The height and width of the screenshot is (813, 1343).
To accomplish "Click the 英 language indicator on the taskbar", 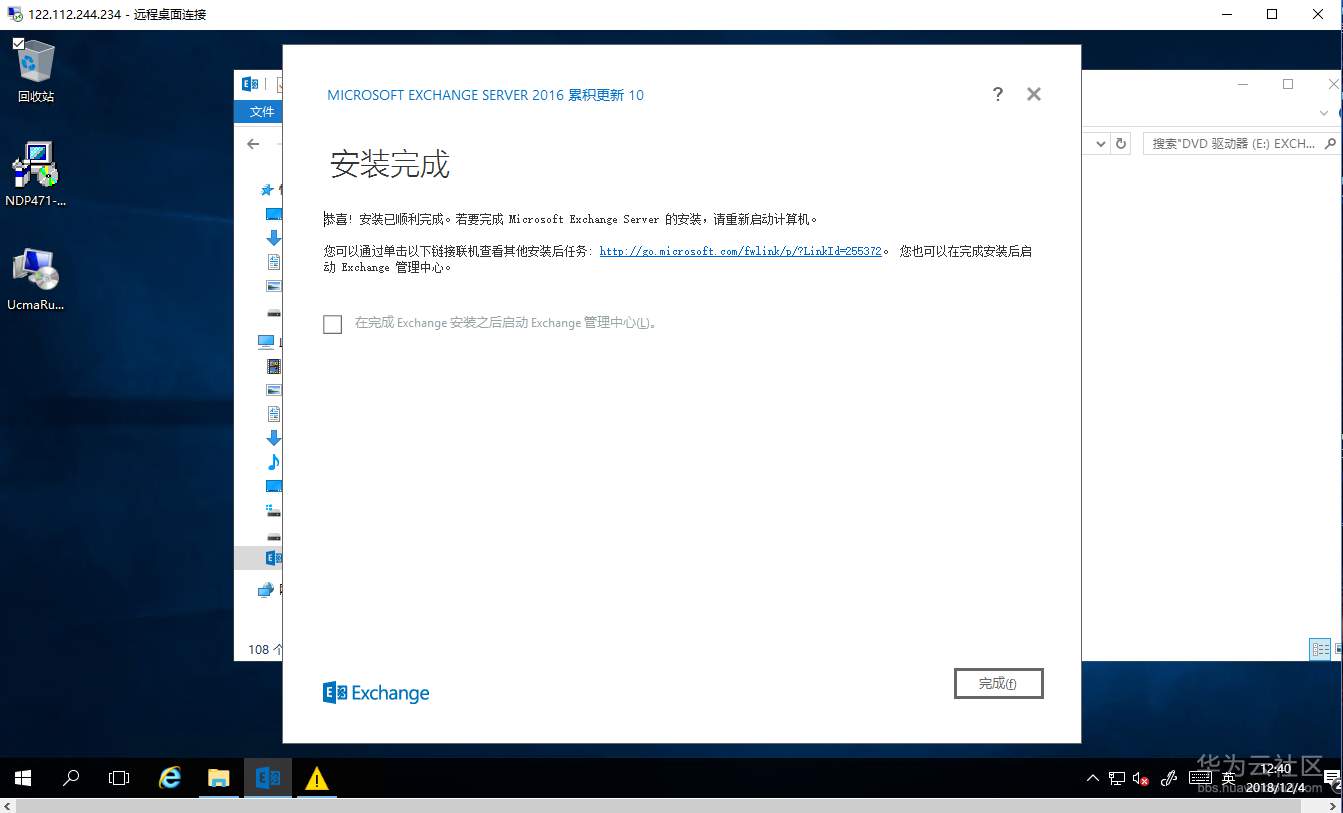I will tap(1227, 778).
